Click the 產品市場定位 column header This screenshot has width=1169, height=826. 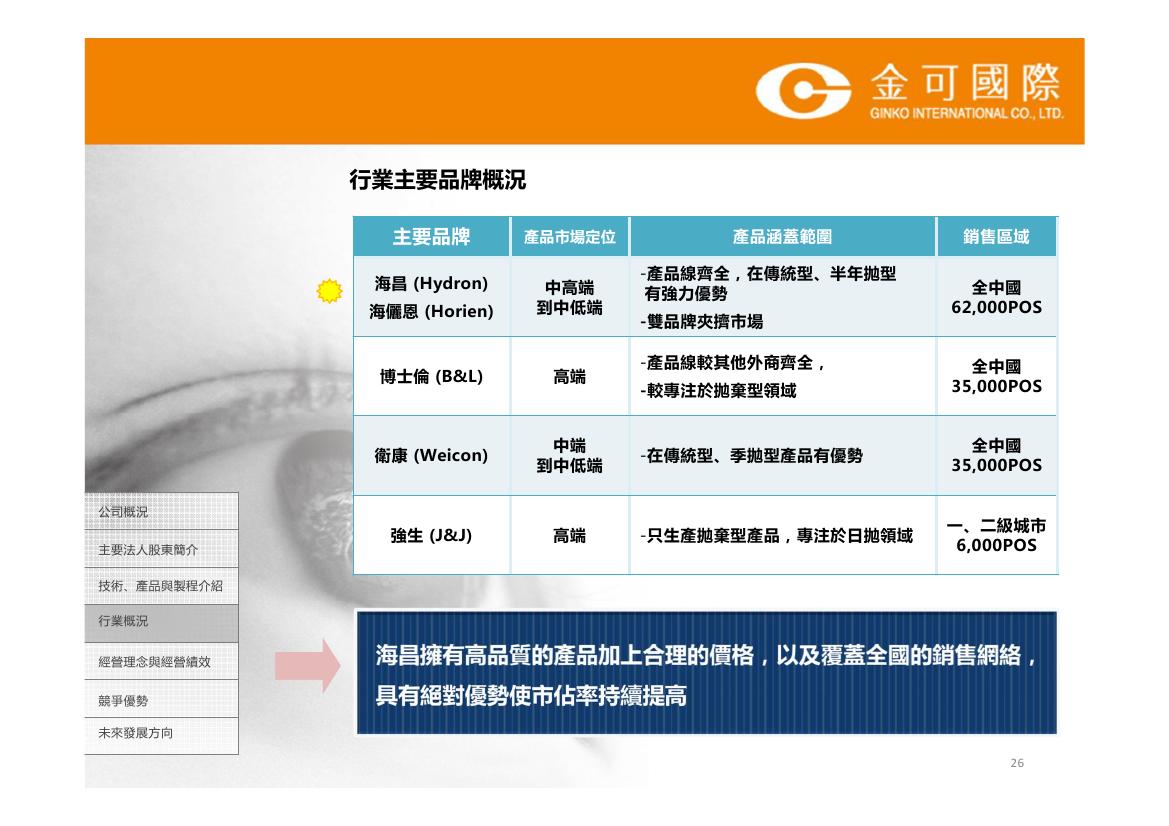[x=570, y=237]
